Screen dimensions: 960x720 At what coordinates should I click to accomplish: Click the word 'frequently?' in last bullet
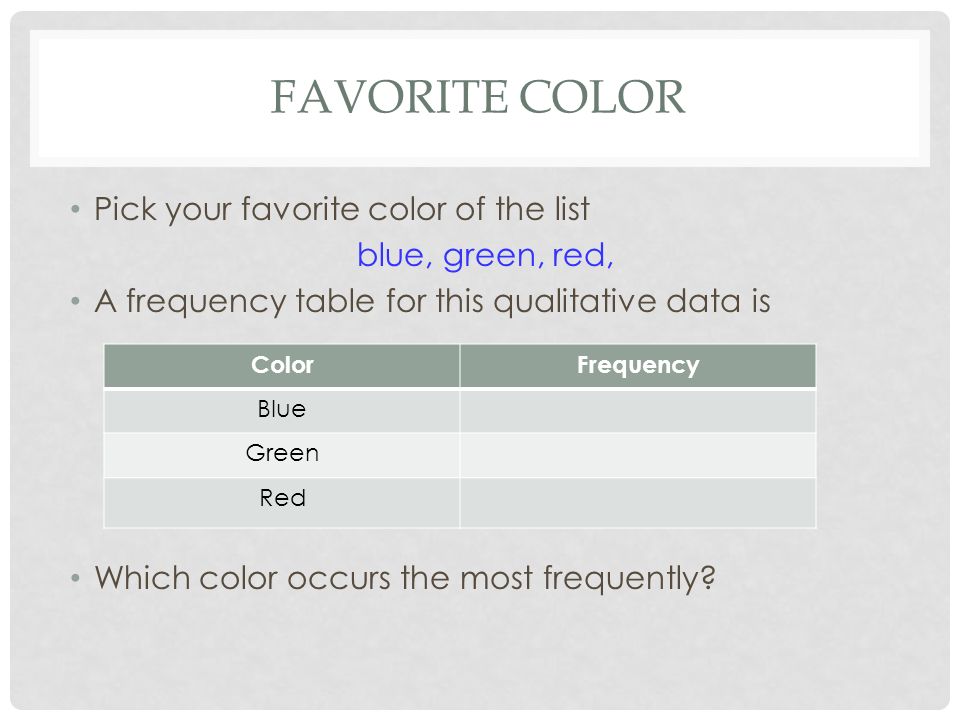pyautogui.click(x=629, y=579)
